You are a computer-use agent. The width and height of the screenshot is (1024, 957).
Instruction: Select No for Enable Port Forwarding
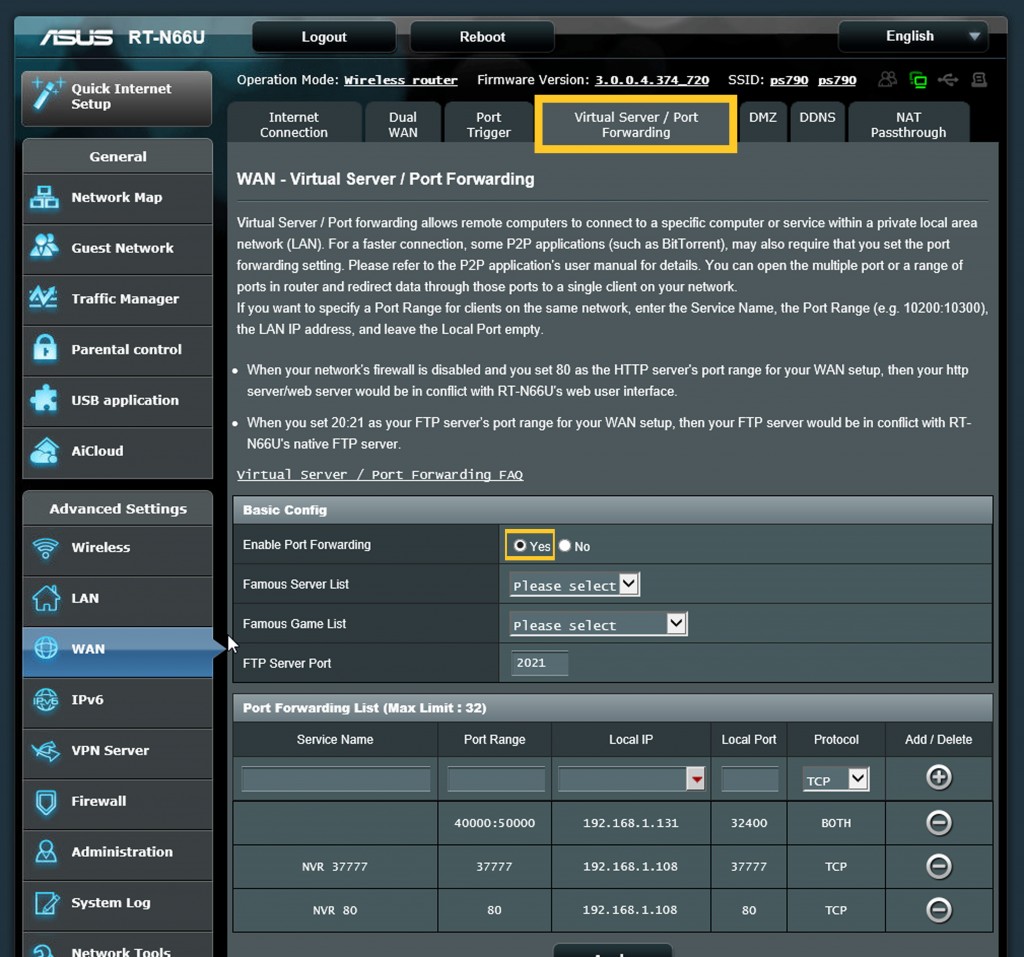[565, 545]
